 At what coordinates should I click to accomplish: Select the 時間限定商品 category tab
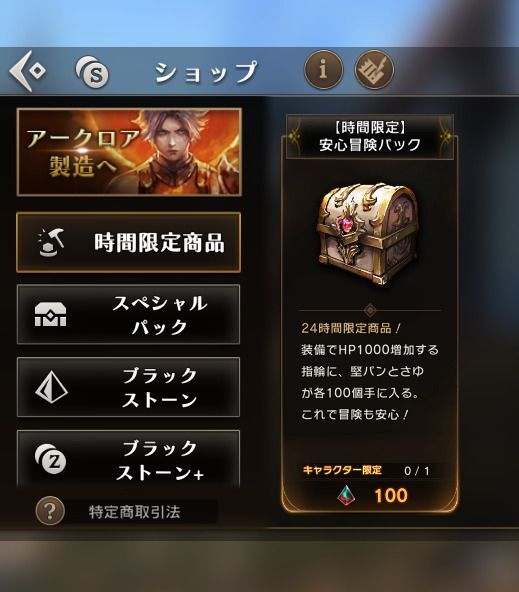coord(128,242)
